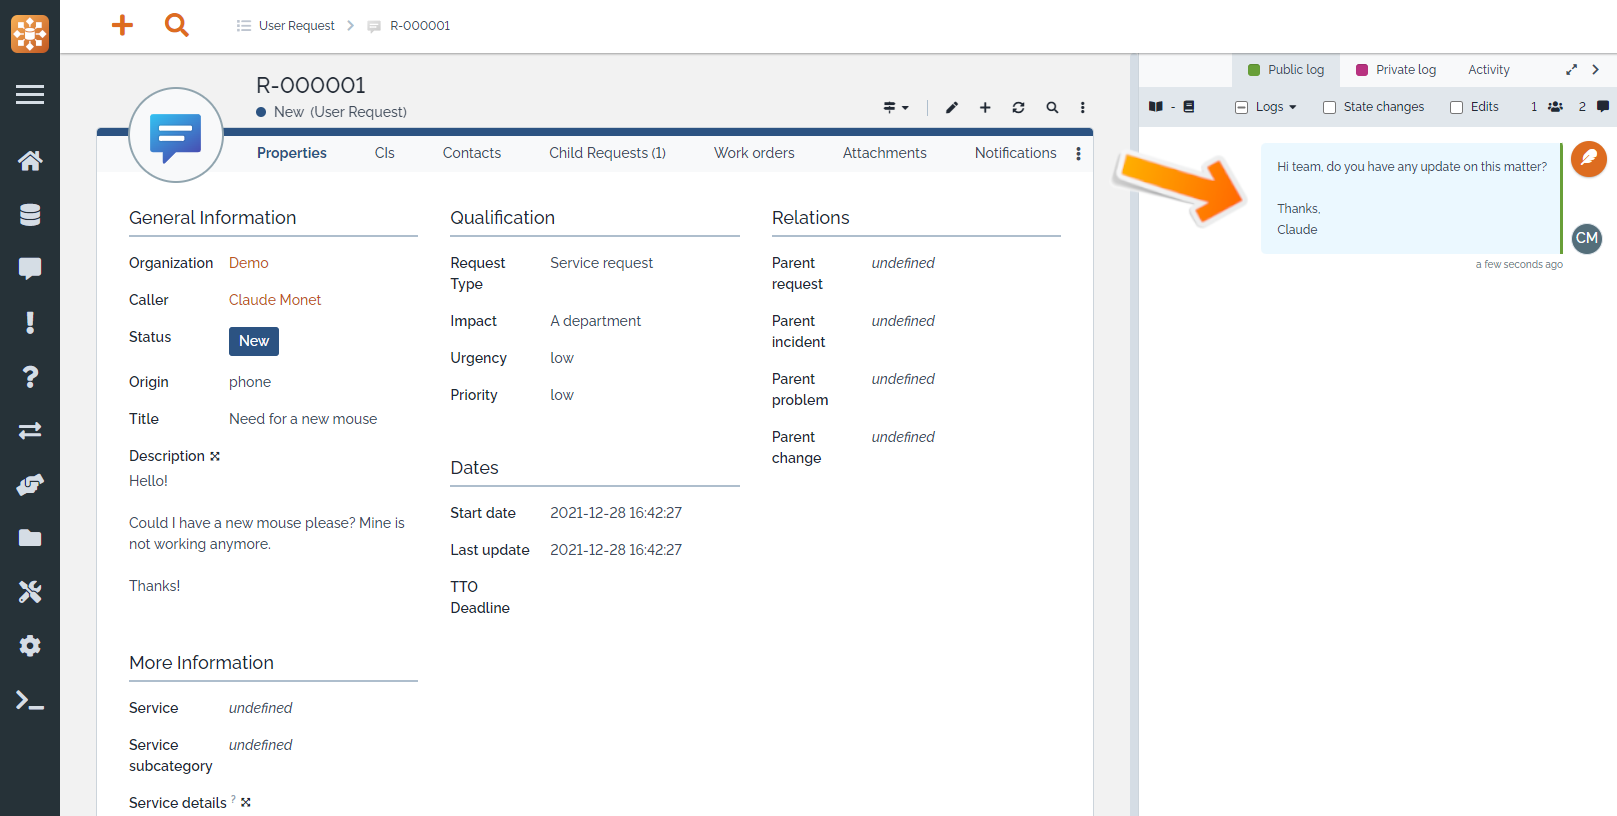
Task: Open the Logs dropdown arrow
Action: [x=1292, y=108]
